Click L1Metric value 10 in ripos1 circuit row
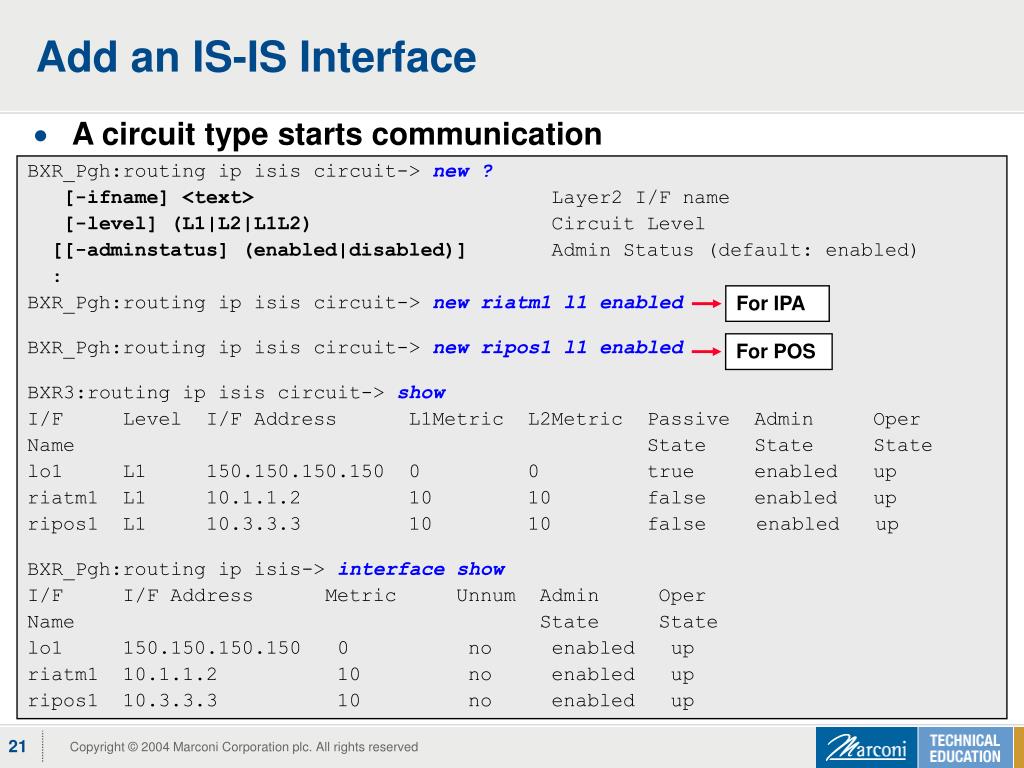1024x768 pixels. click(421, 524)
